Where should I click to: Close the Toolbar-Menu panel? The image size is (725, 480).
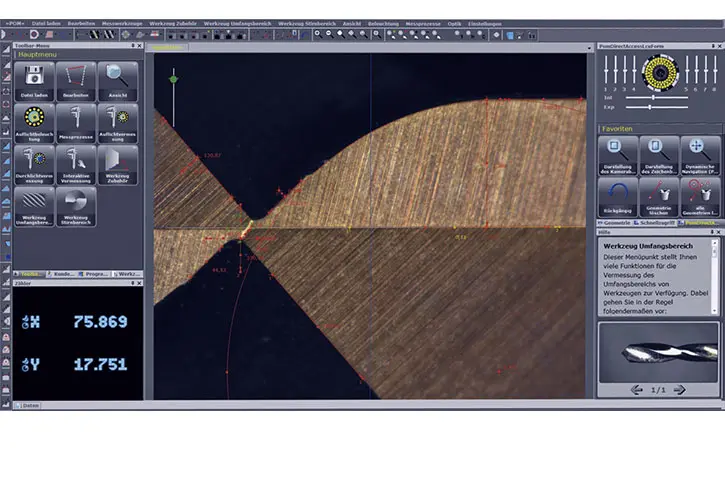(x=140, y=45)
